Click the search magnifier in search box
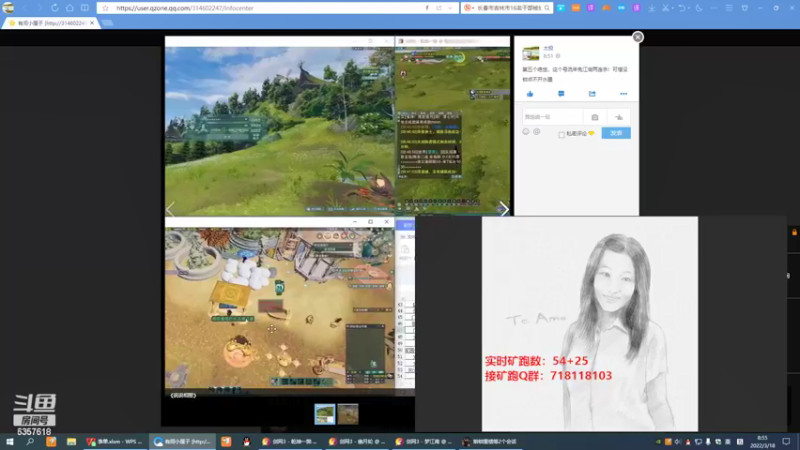Viewport: 800px width, 450px height. pyautogui.click(x=547, y=8)
